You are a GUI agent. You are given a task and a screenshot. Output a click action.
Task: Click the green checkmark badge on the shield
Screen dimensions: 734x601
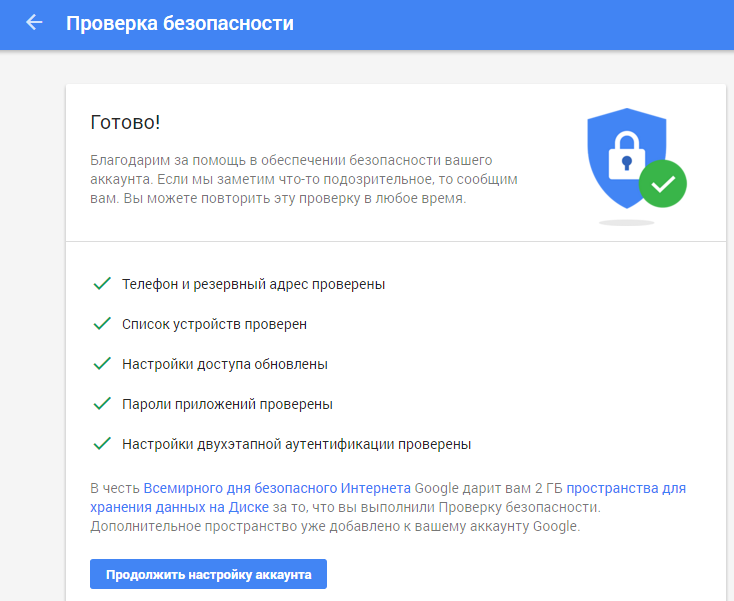pos(663,183)
